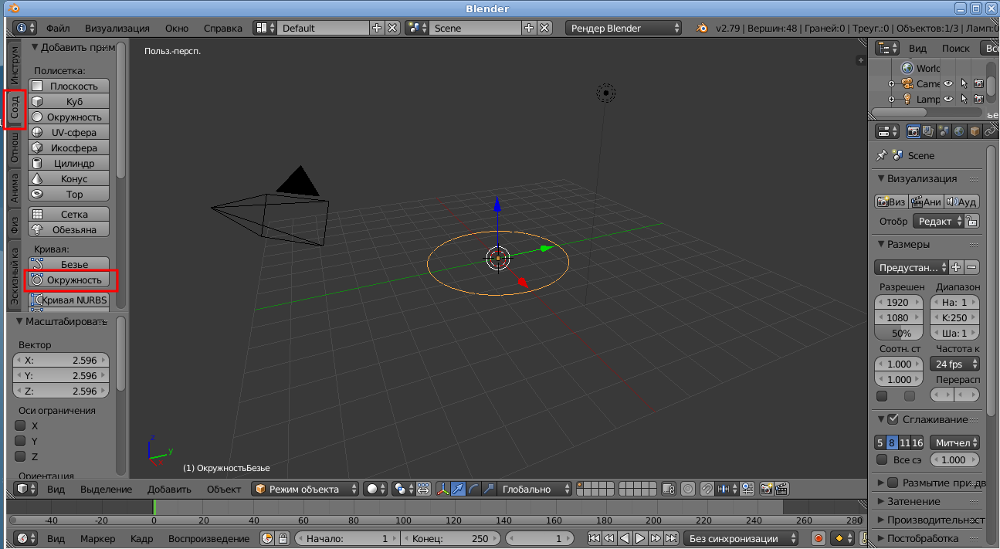Open the Scene properties tab icon

tap(943, 131)
